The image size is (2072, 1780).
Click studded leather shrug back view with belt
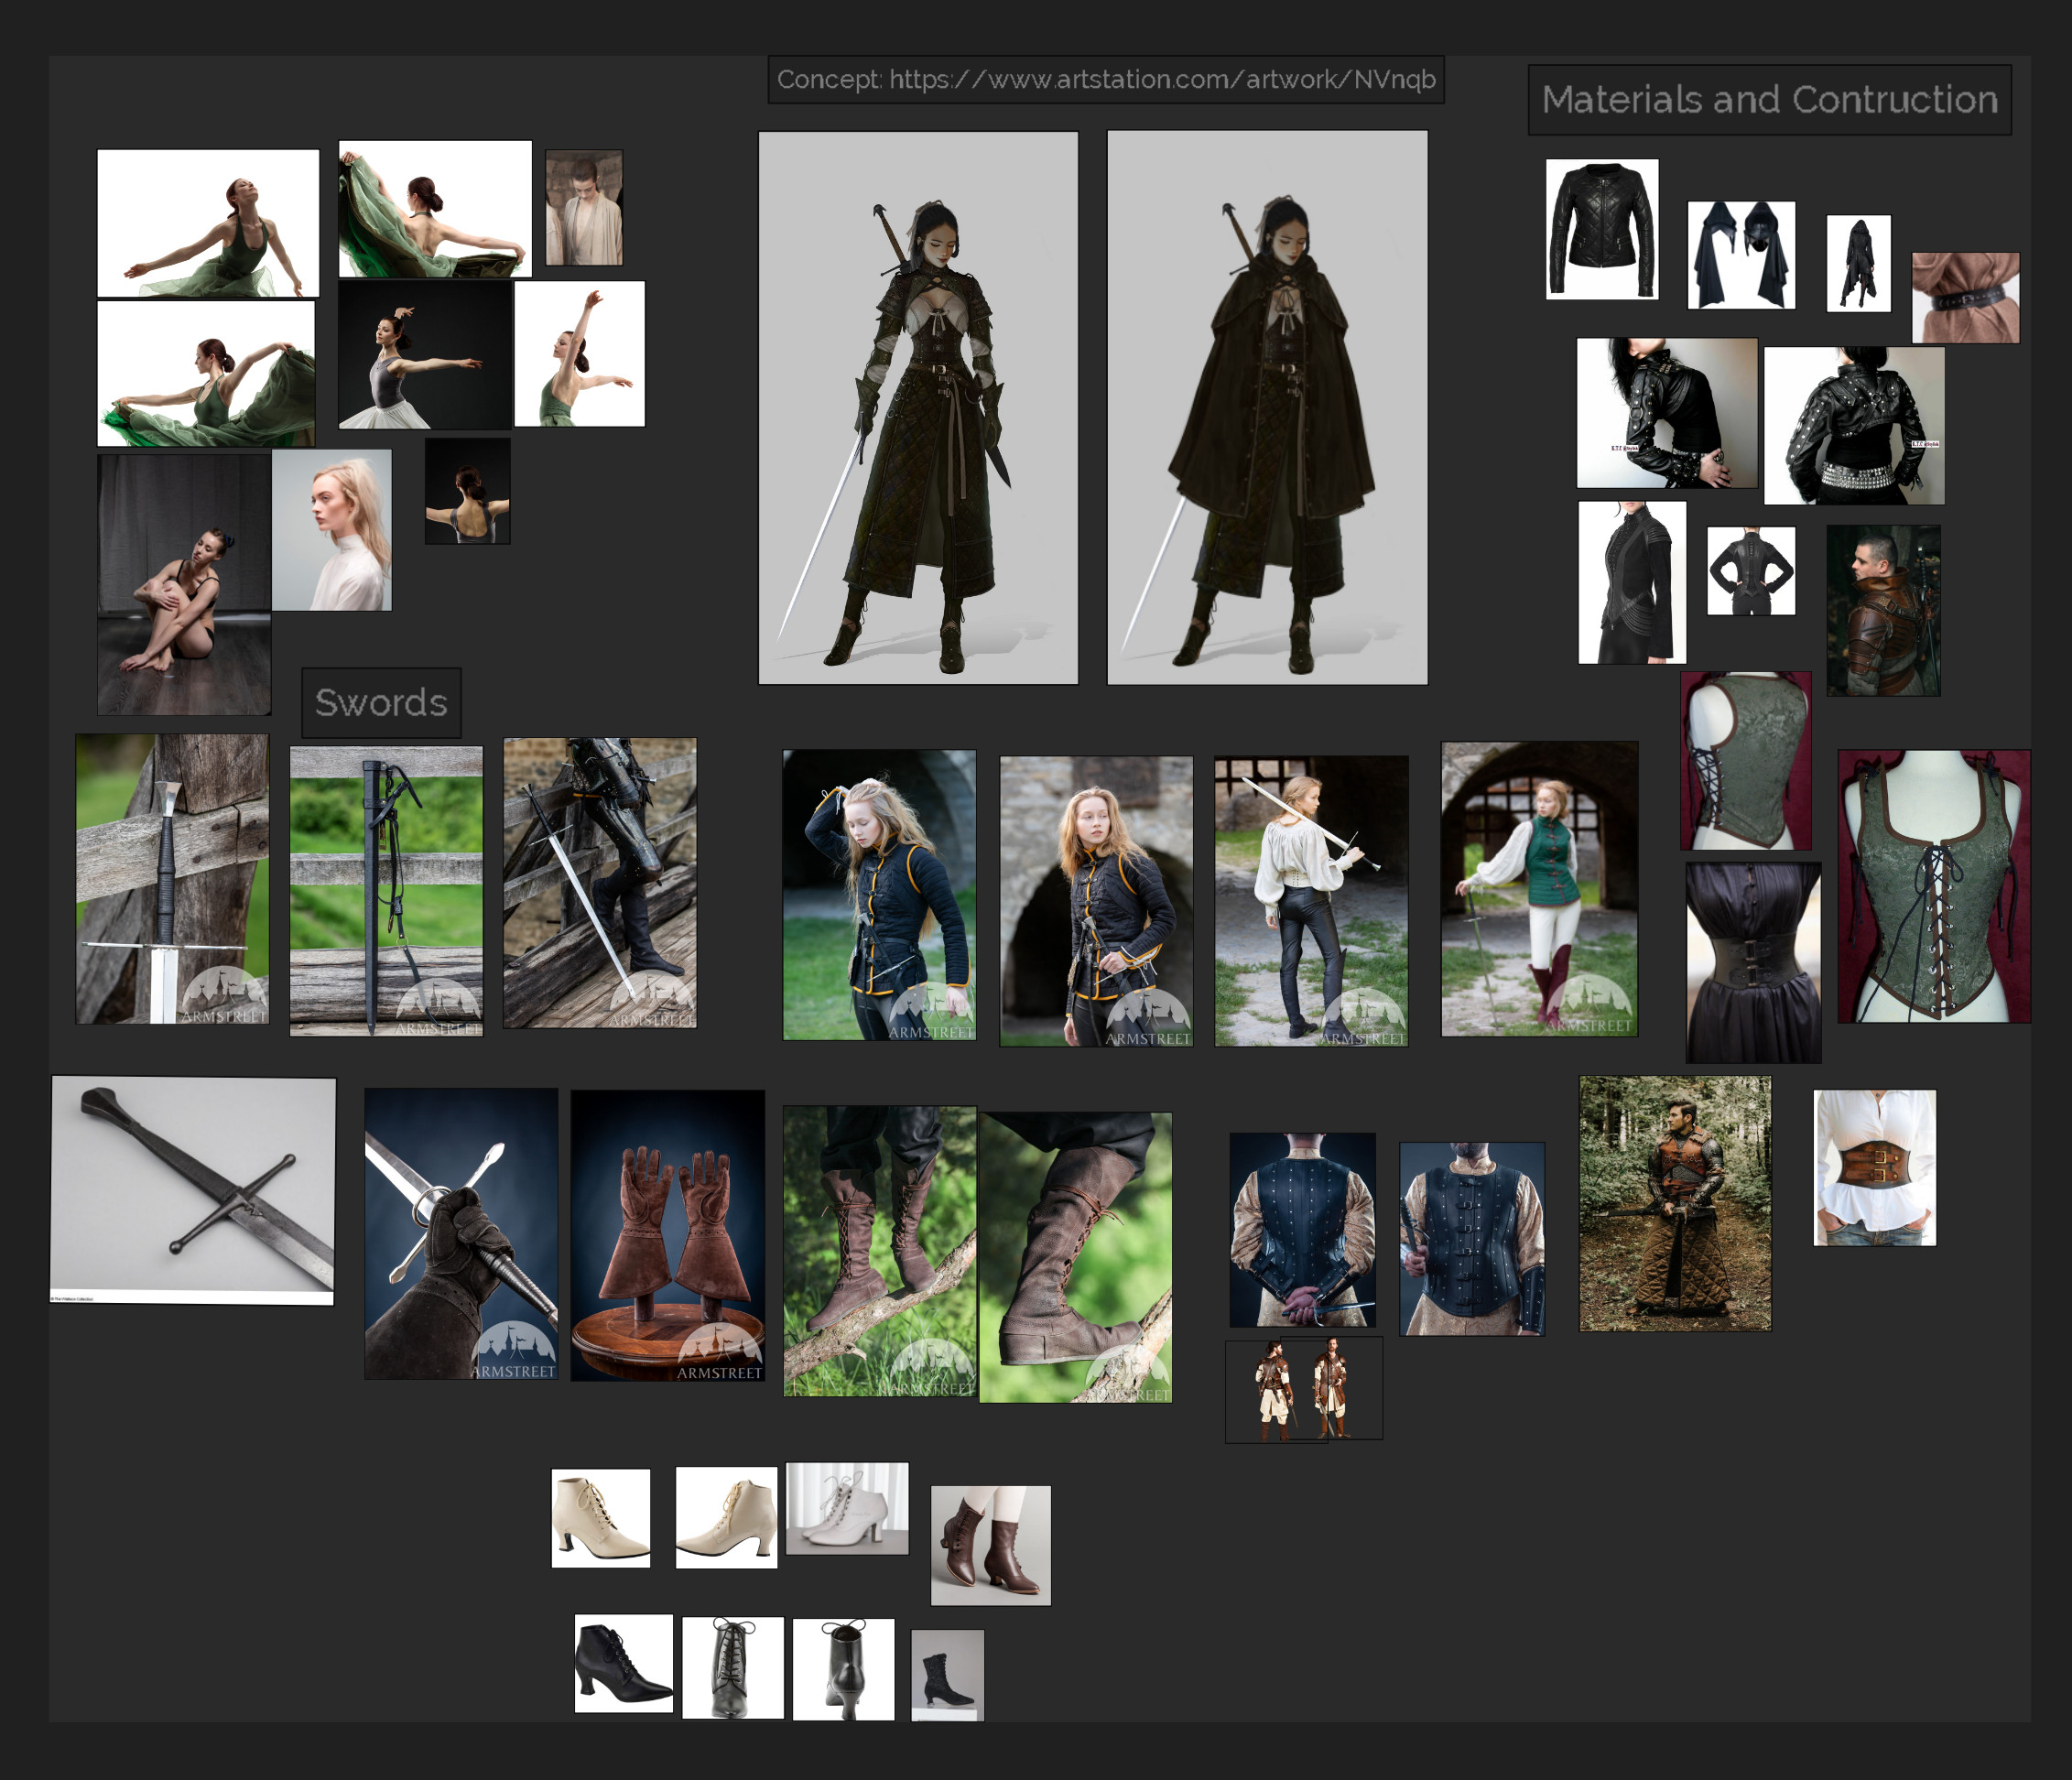click(1854, 425)
